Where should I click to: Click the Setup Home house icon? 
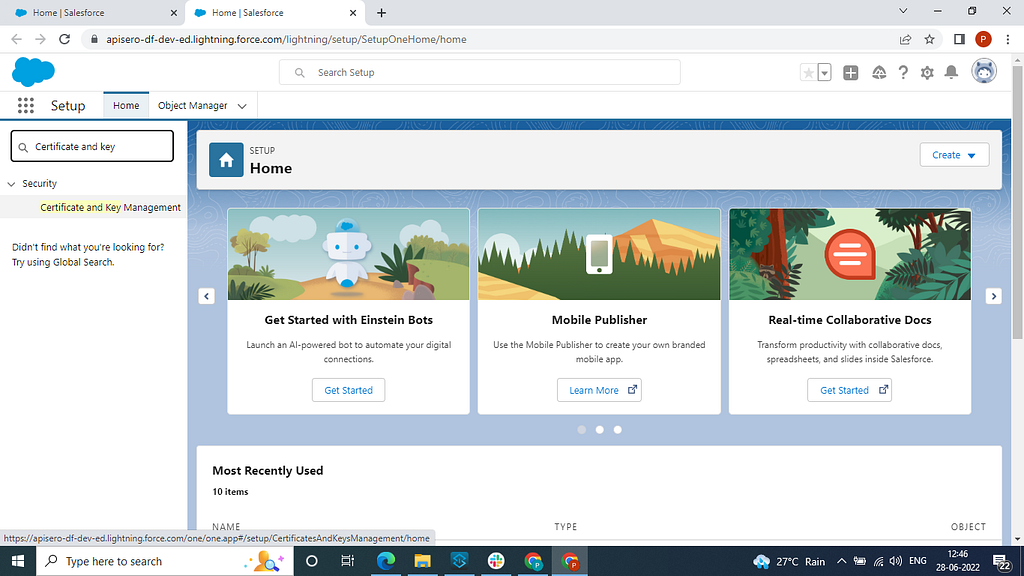pos(226,160)
